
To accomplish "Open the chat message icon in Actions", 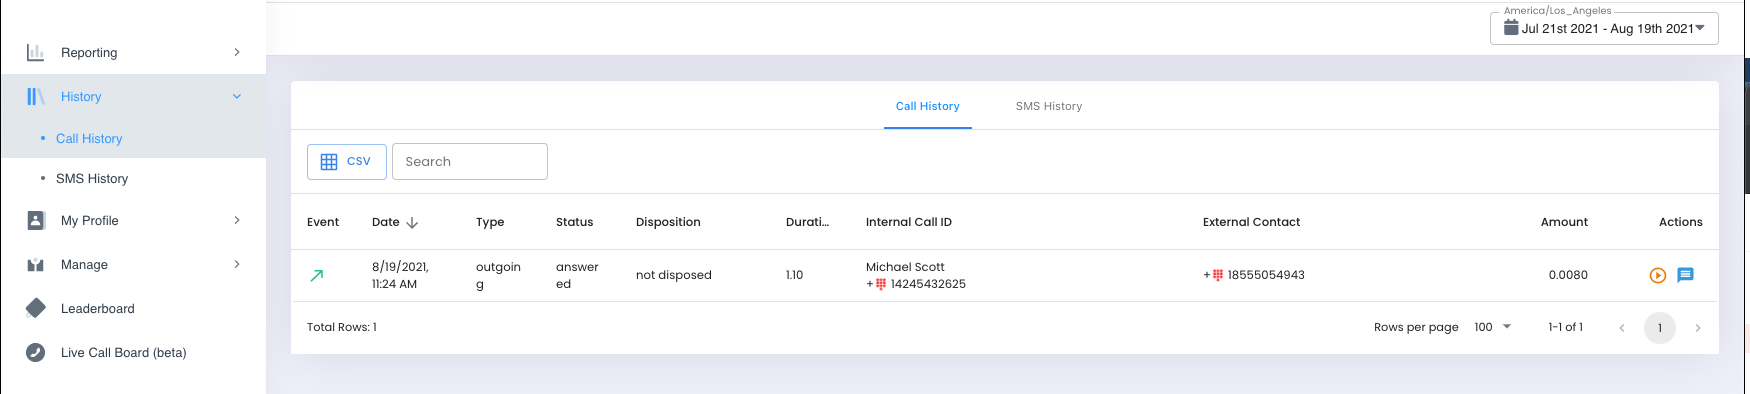I will click(1685, 275).
